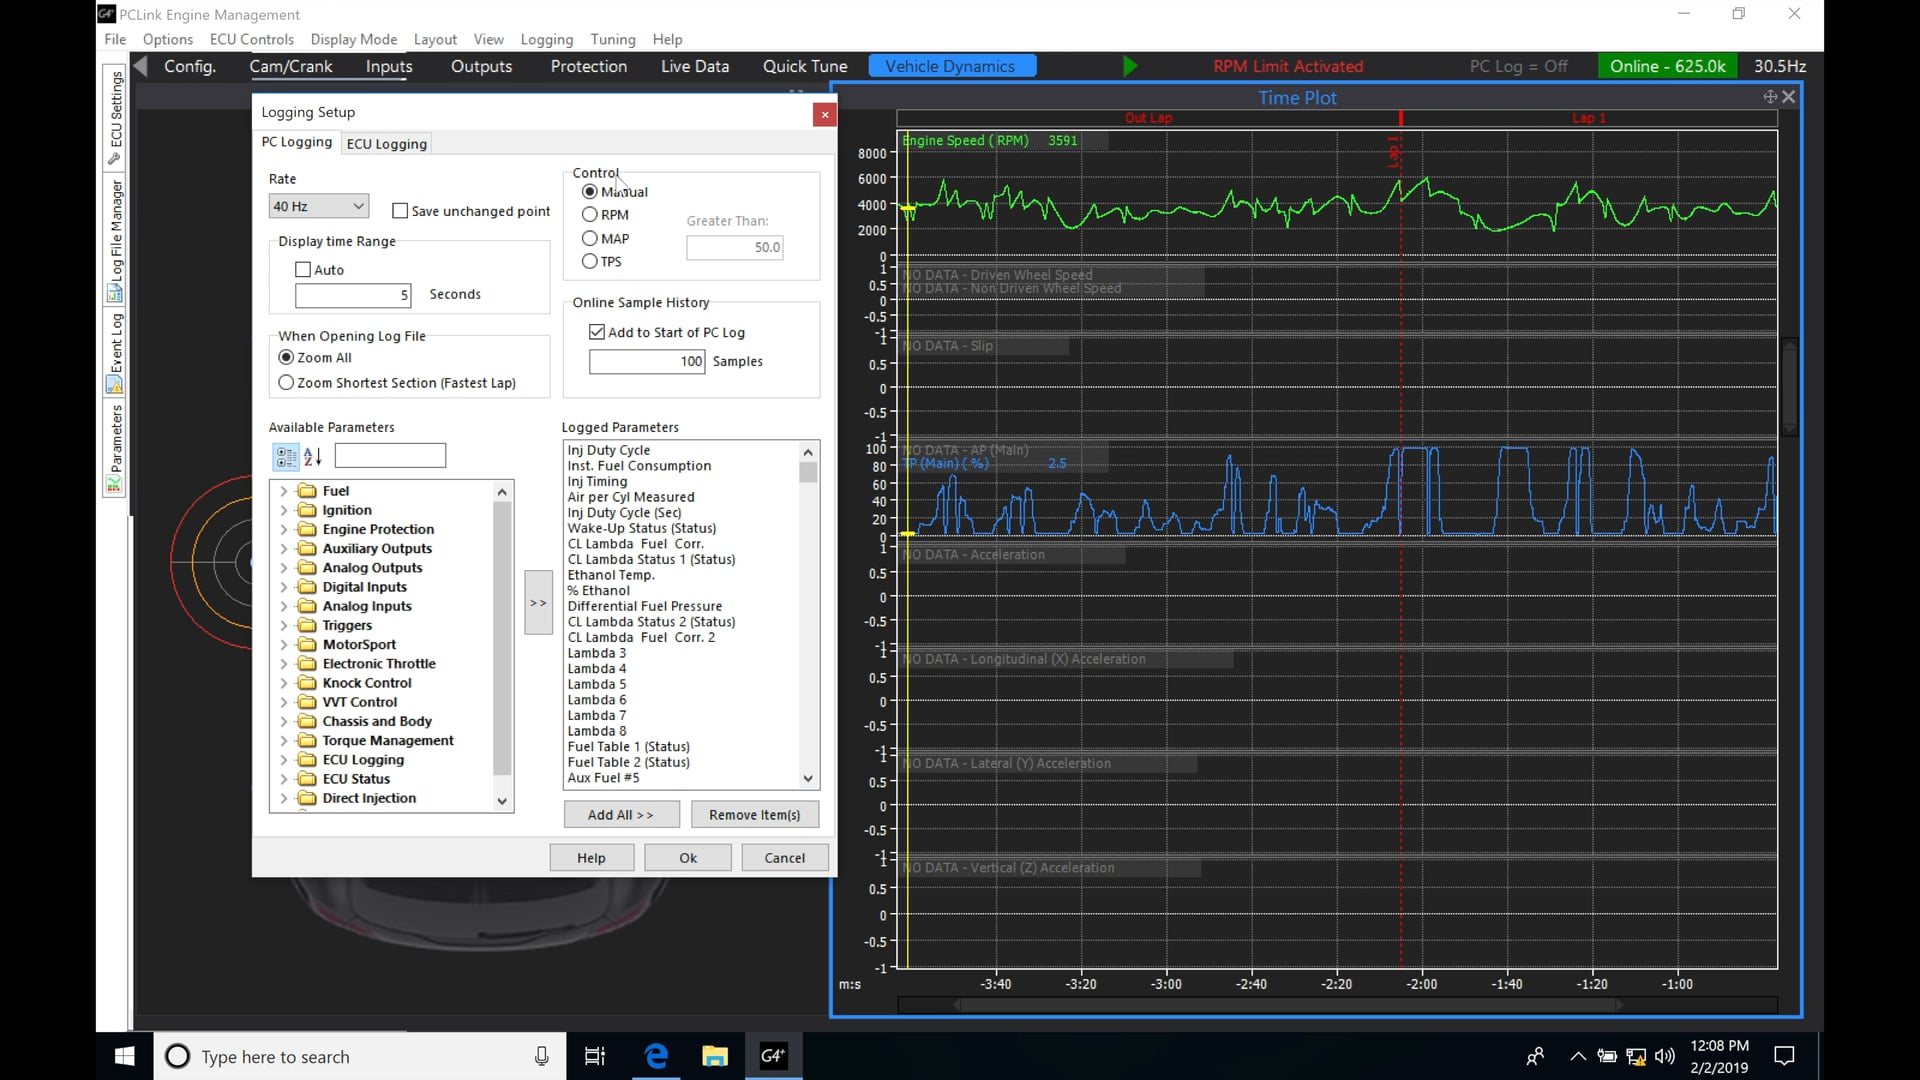The height and width of the screenshot is (1080, 1920).
Task: Expand the MotorSport parameter folder
Action: click(285, 644)
